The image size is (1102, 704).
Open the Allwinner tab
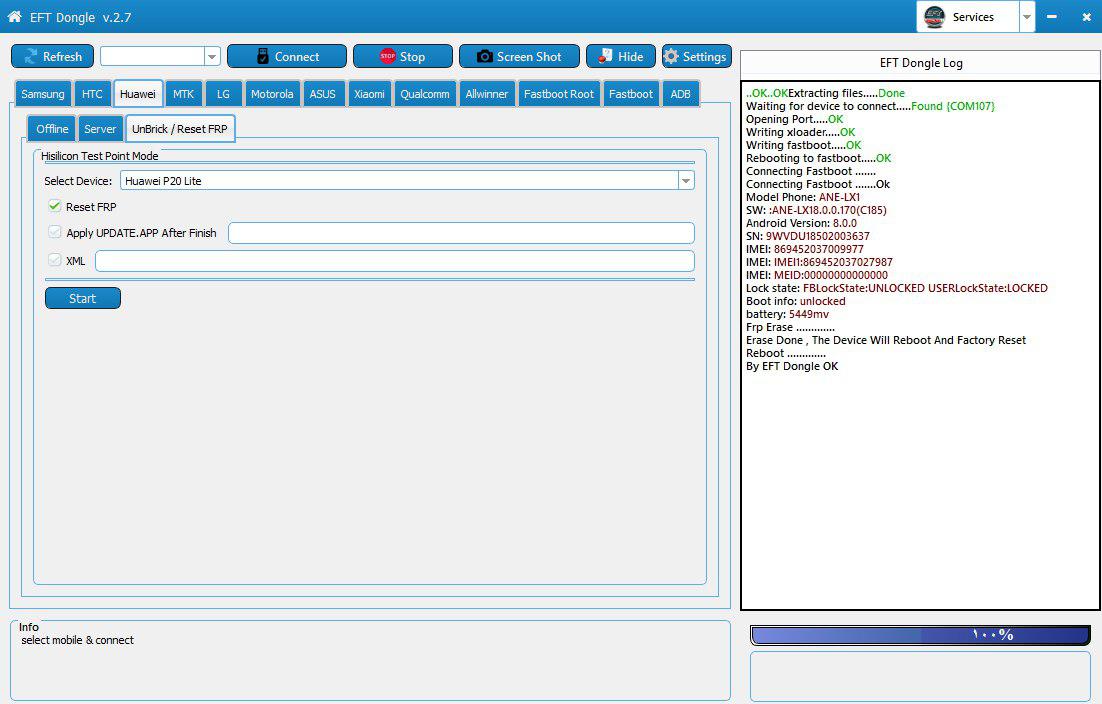486,93
